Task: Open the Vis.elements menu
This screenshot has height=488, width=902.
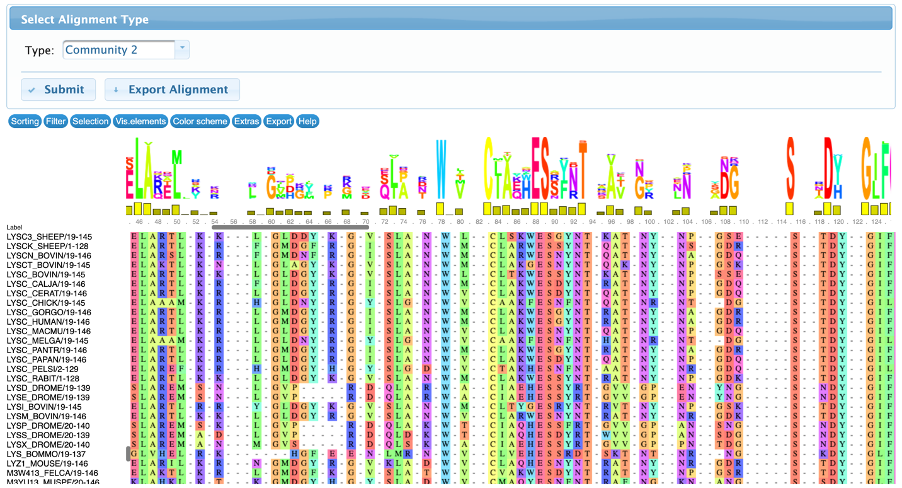Action: (x=140, y=121)
